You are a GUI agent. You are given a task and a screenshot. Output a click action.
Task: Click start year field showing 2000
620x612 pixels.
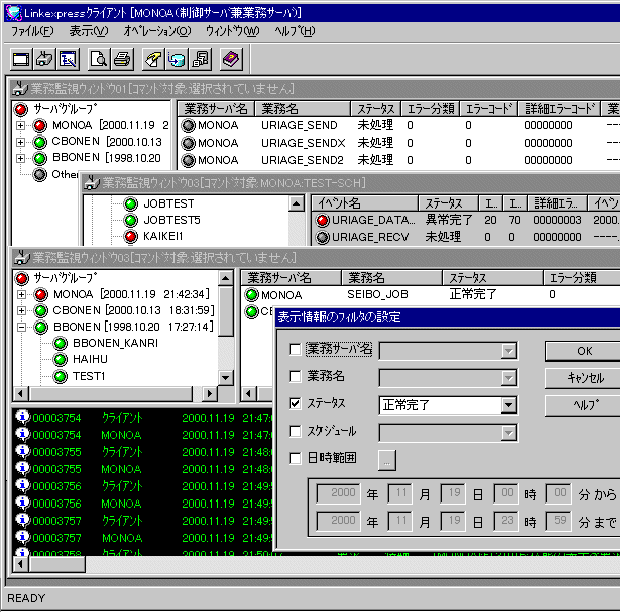[x=338, y=493]
